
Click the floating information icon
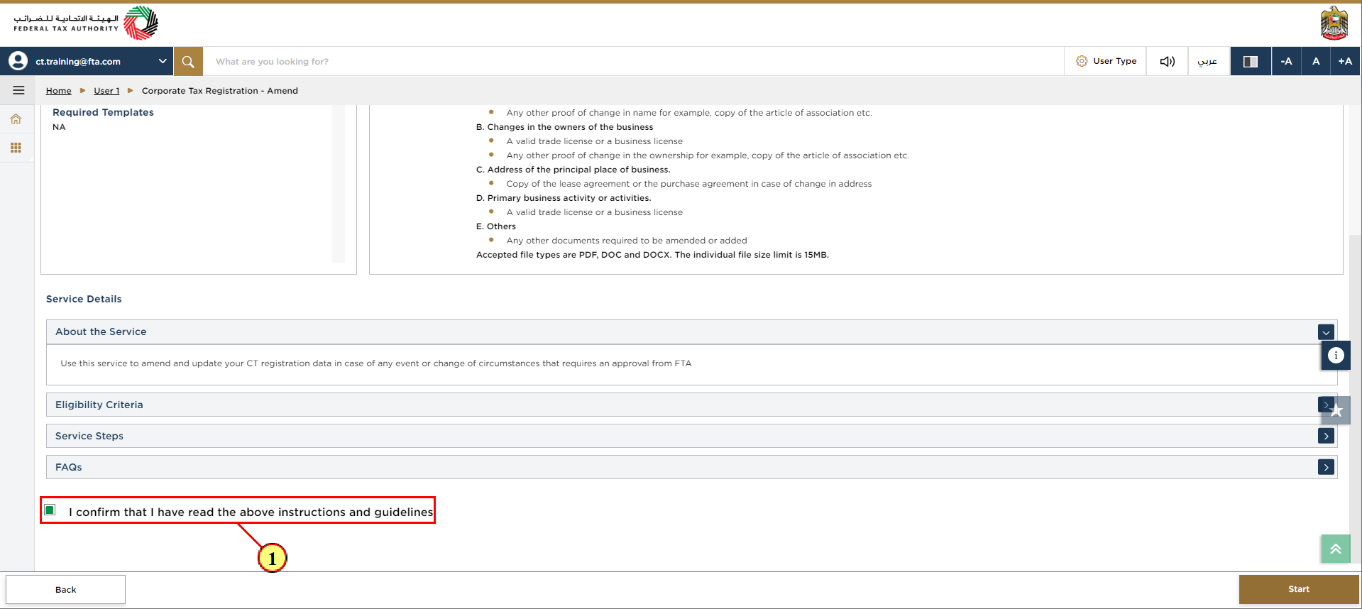(x=1337, y=355)
